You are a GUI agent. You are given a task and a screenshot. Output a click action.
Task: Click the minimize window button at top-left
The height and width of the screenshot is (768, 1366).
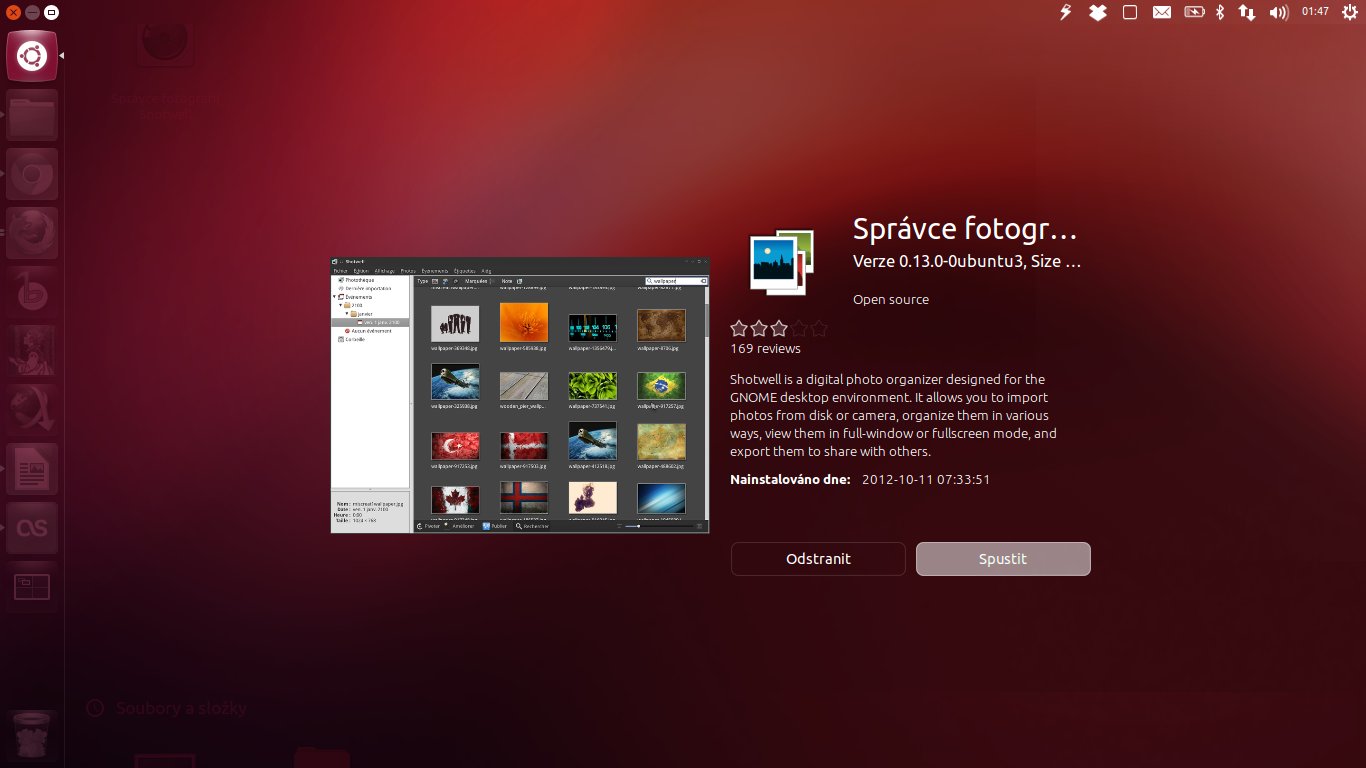click(x=32, y=12)
